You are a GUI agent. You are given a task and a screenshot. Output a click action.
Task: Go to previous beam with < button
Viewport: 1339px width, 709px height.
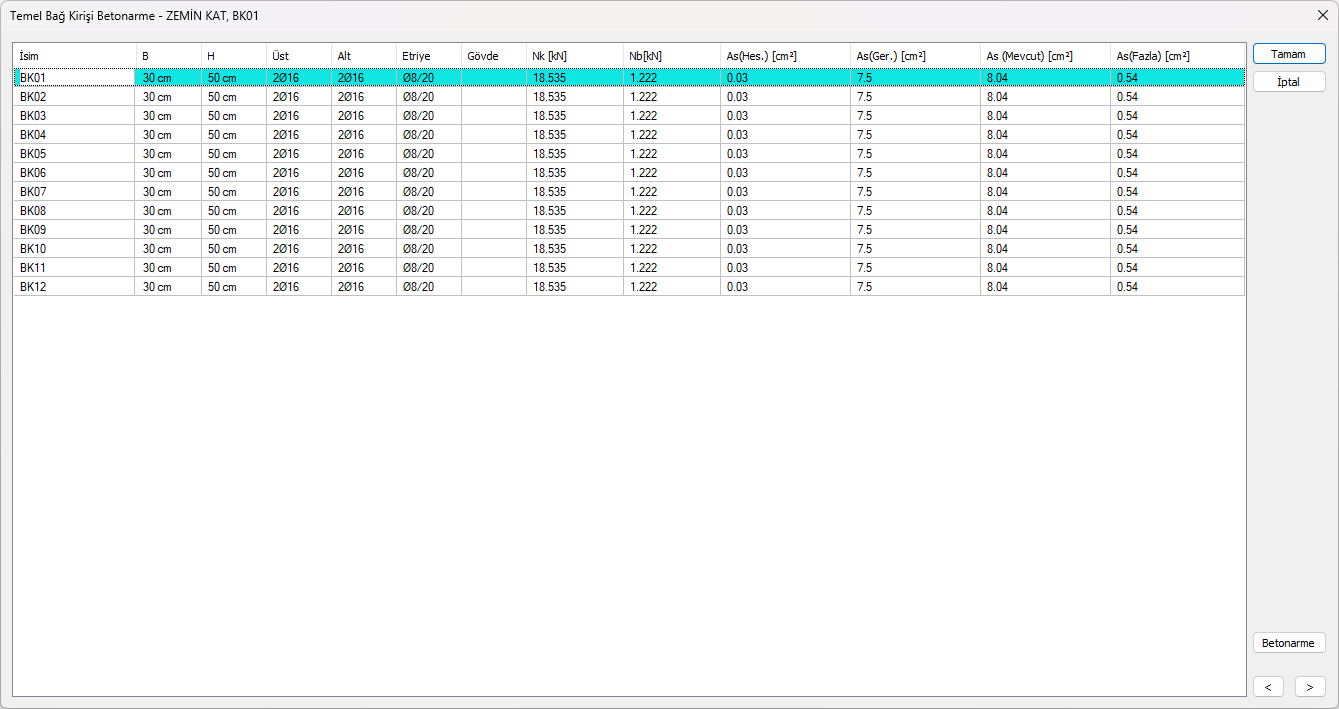pyautogui.click(x=1268, y=687)
